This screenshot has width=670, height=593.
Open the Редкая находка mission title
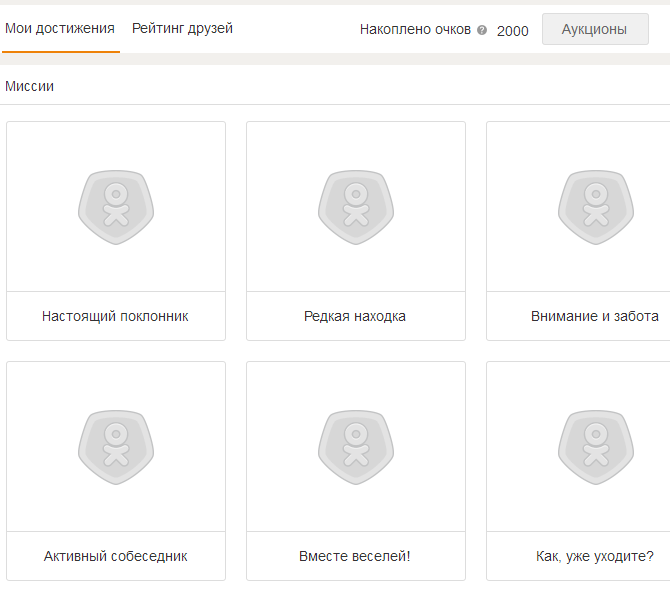click(355, 316)
